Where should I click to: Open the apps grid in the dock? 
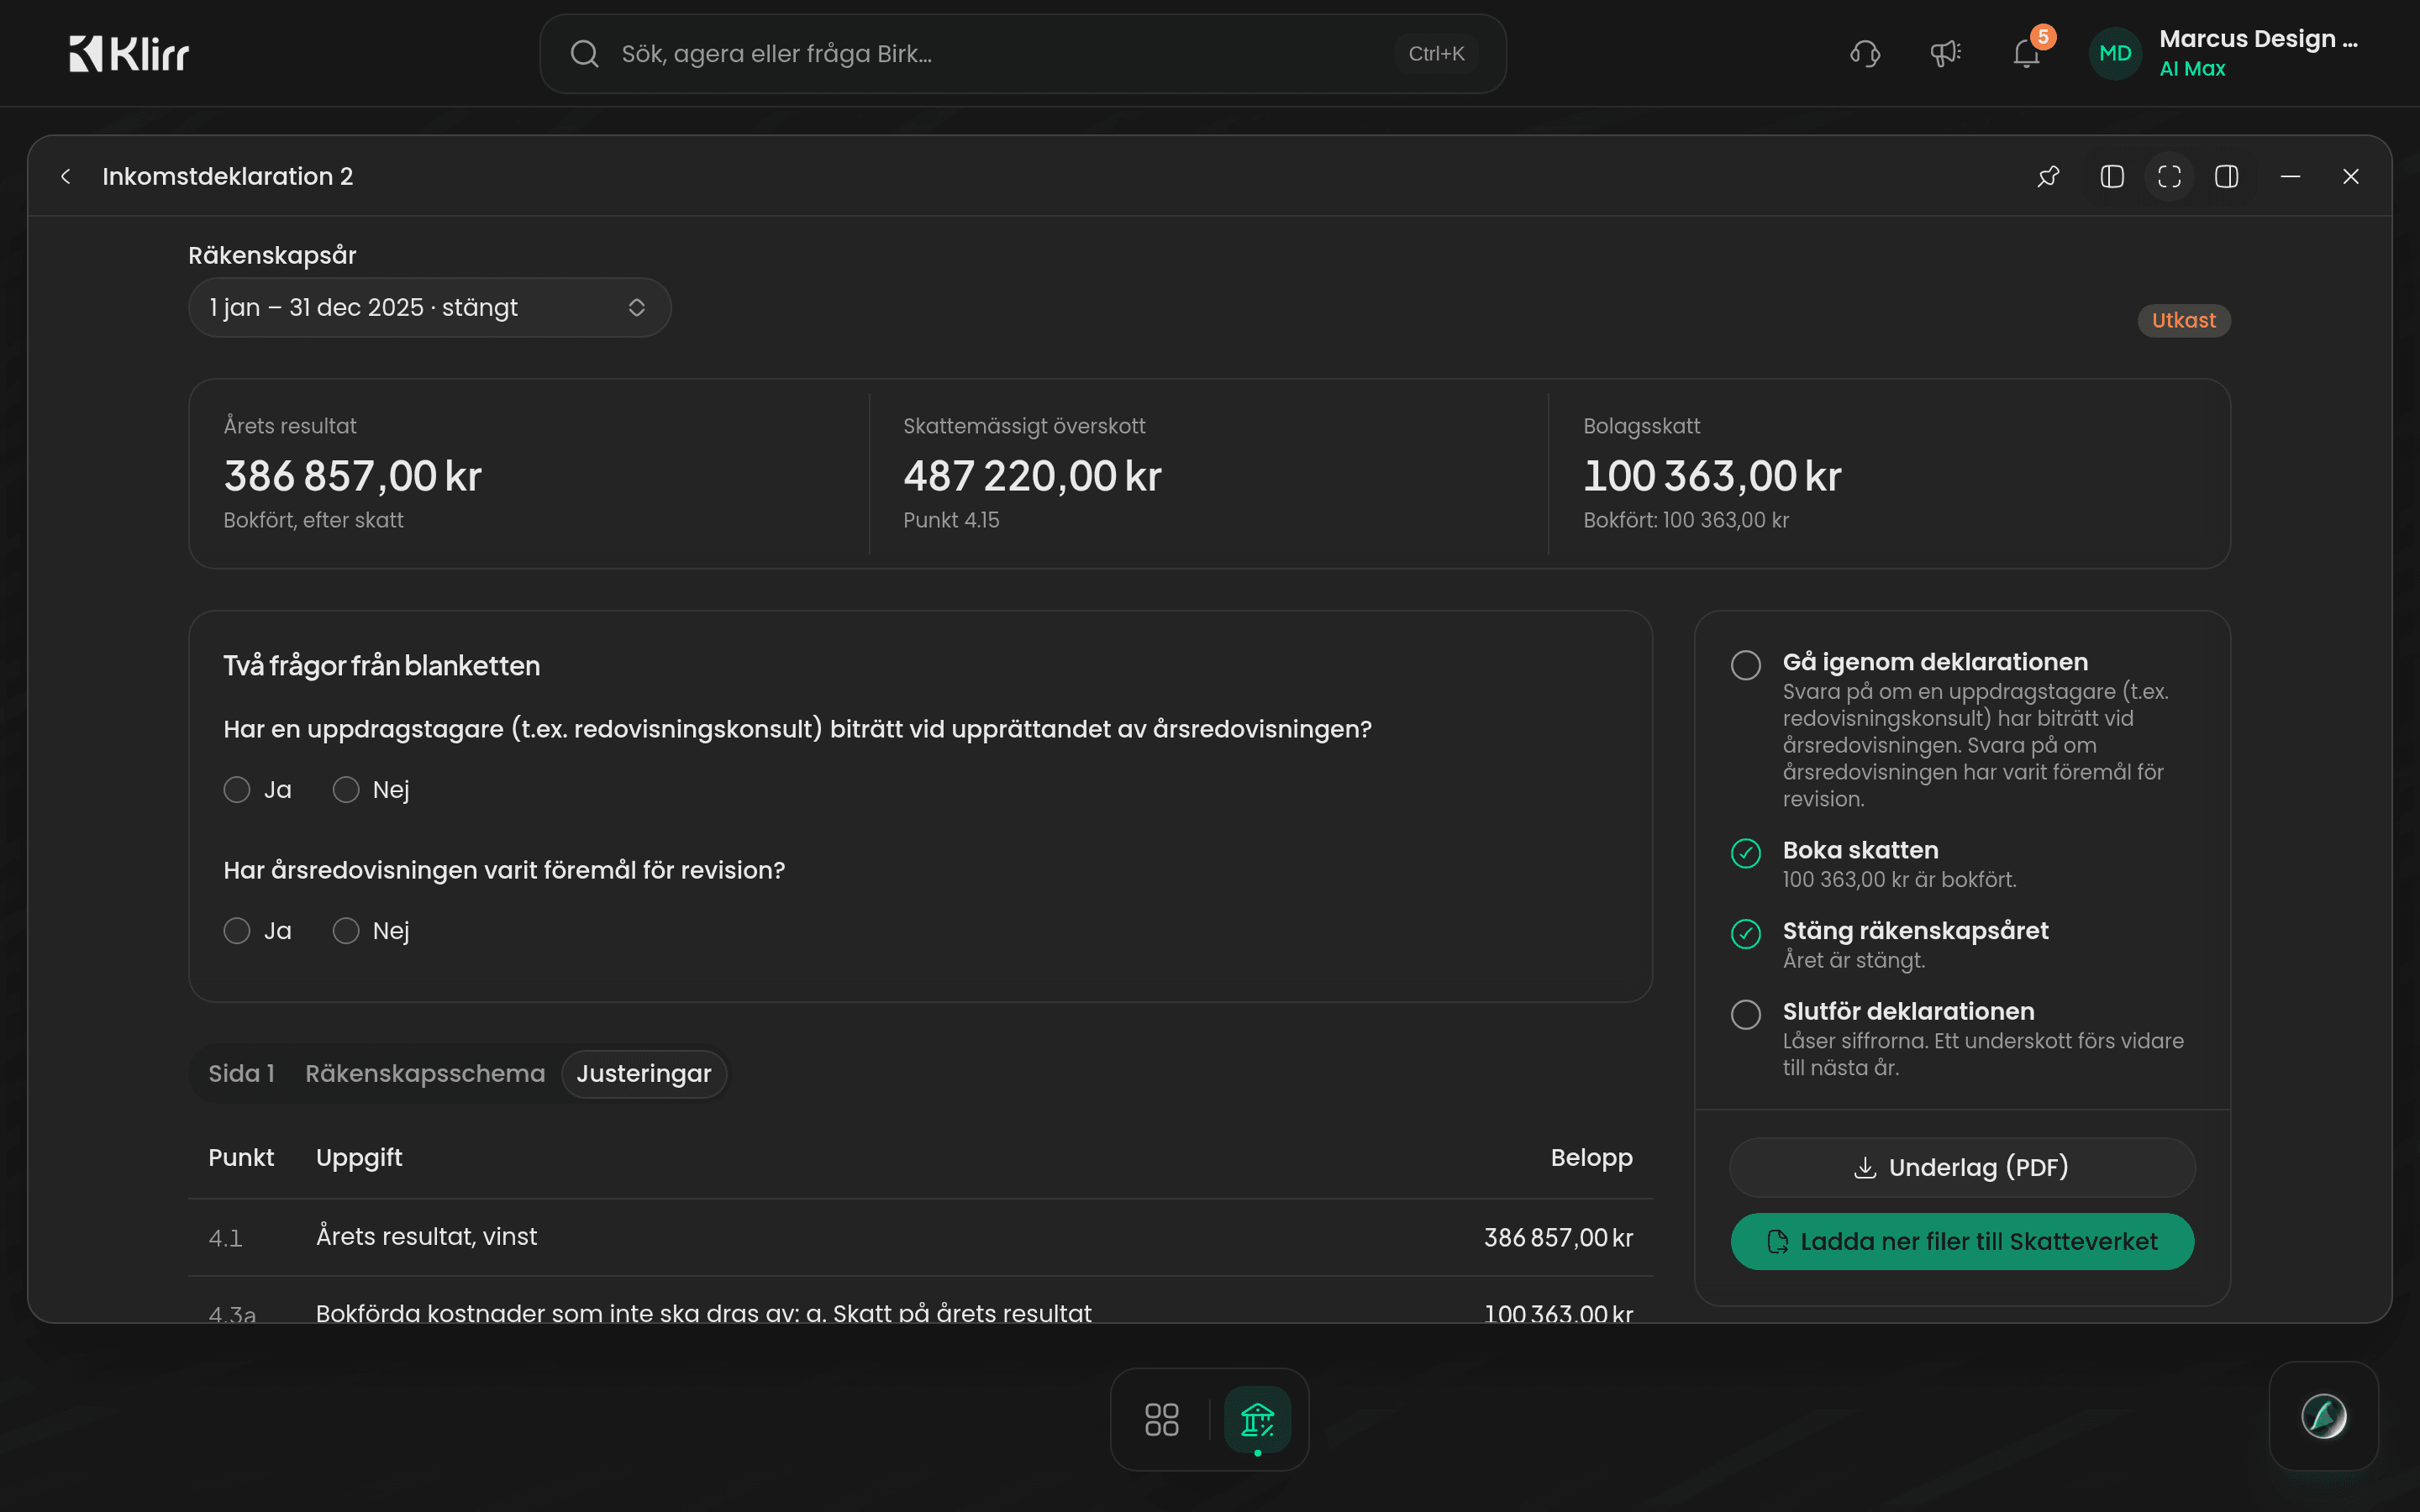(1161, 1419)
